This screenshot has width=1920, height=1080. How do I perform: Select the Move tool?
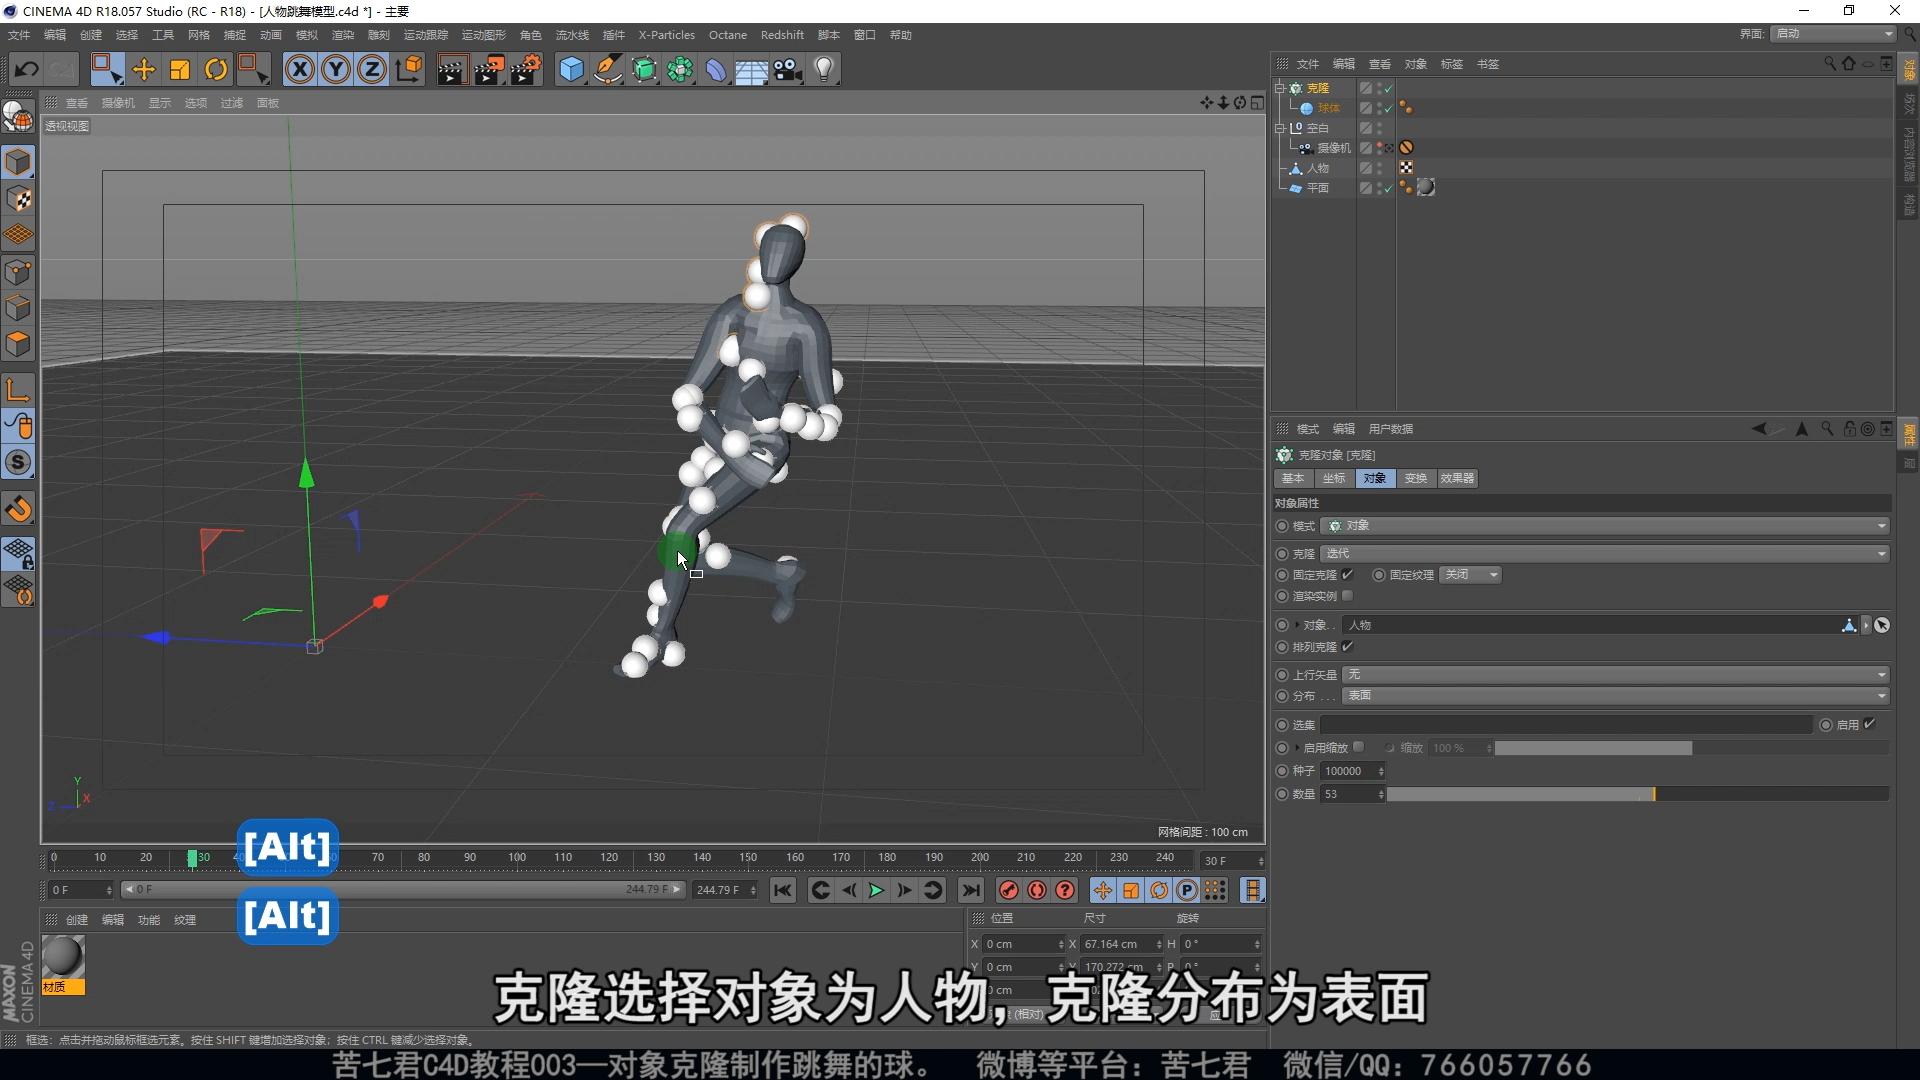click(144, 70)
